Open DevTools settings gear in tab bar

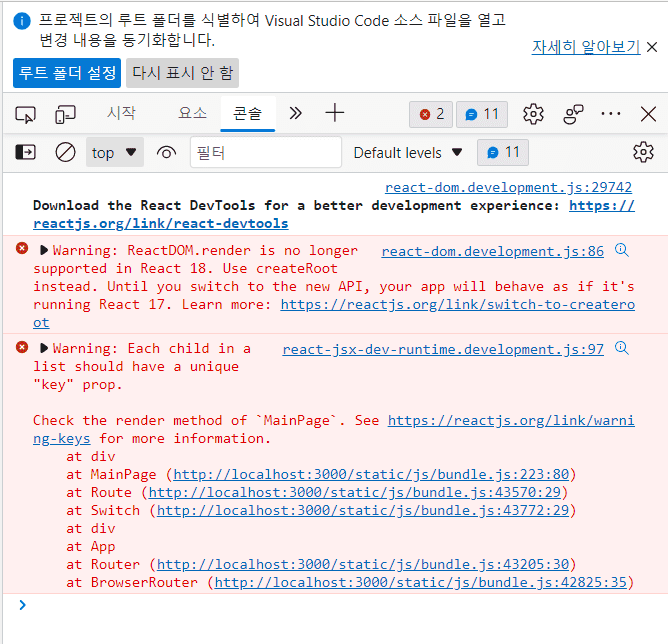tap(533, 114)
